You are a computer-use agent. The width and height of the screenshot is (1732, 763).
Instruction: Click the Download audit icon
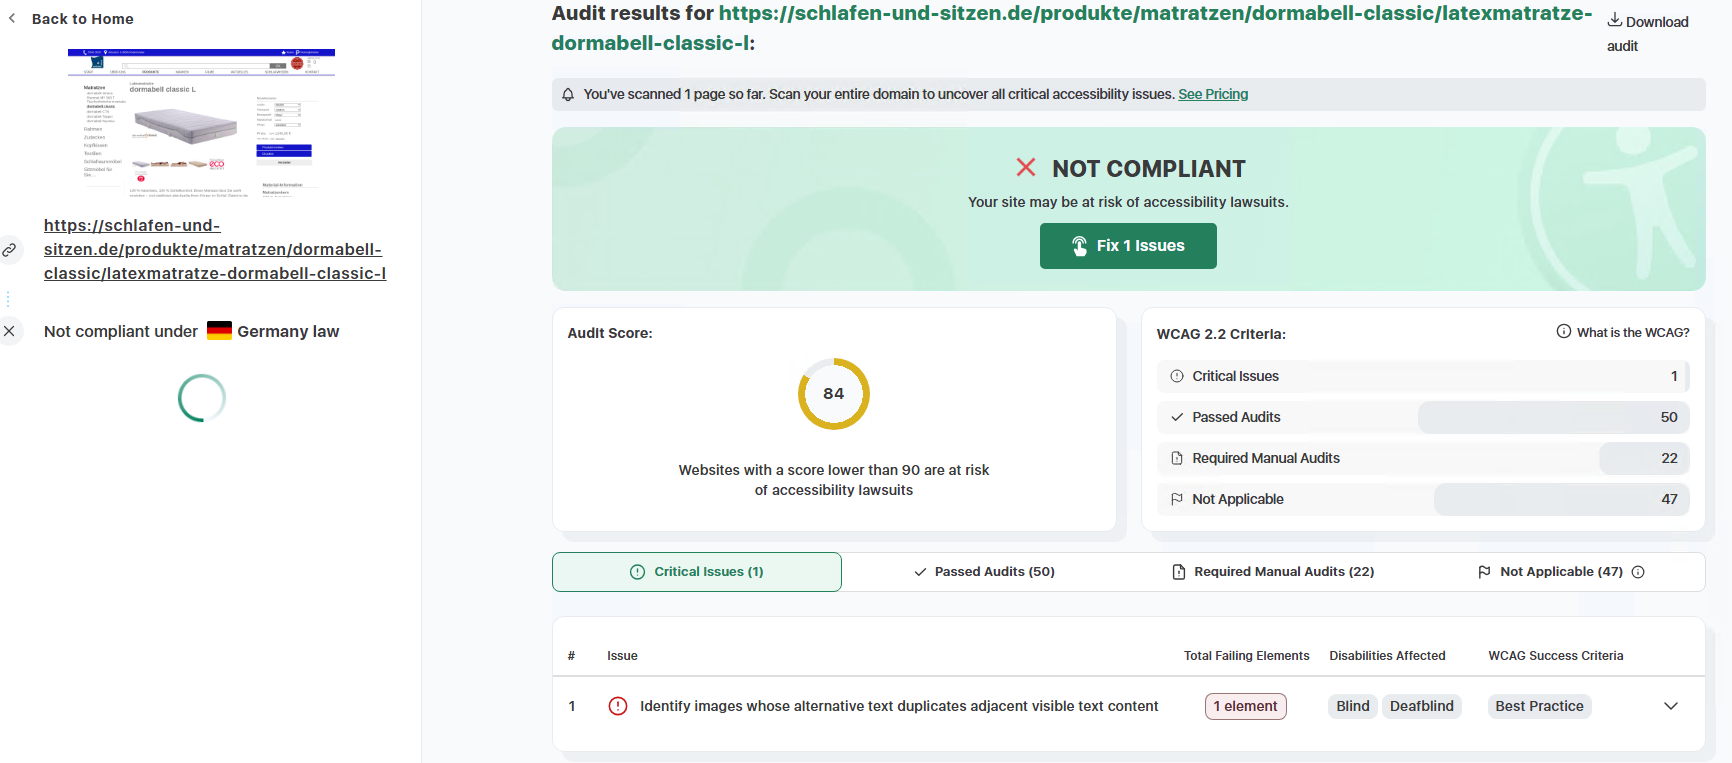[1614, 20]
